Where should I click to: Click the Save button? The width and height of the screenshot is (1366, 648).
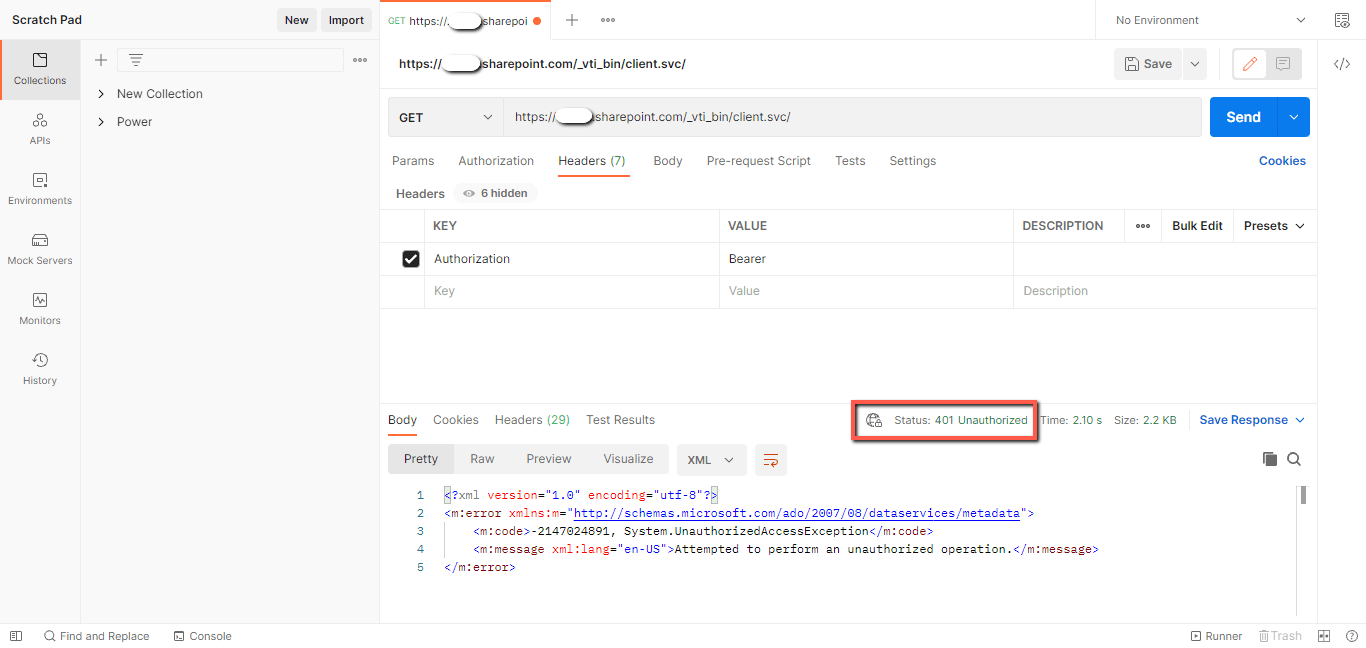1149,64
